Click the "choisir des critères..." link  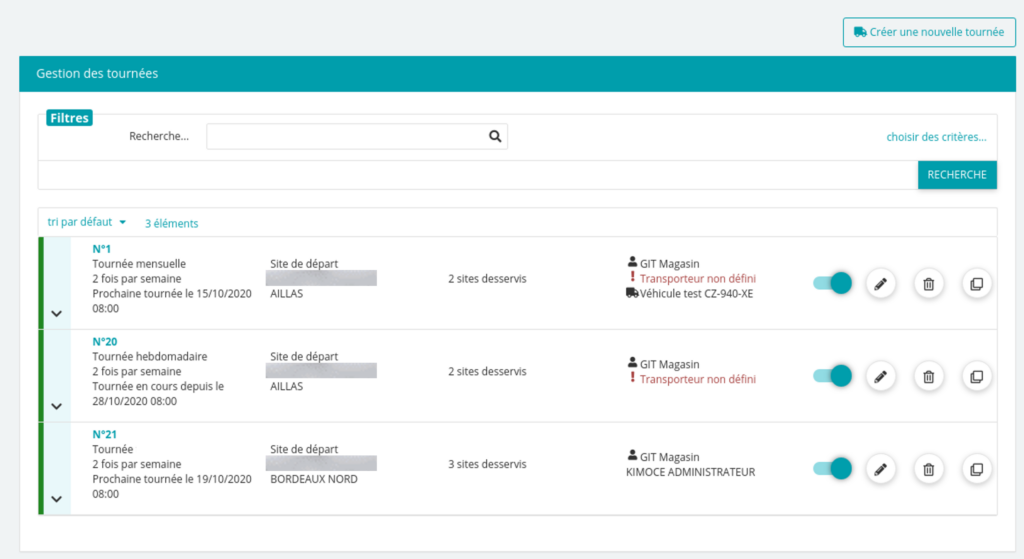(x=936, y=137)
